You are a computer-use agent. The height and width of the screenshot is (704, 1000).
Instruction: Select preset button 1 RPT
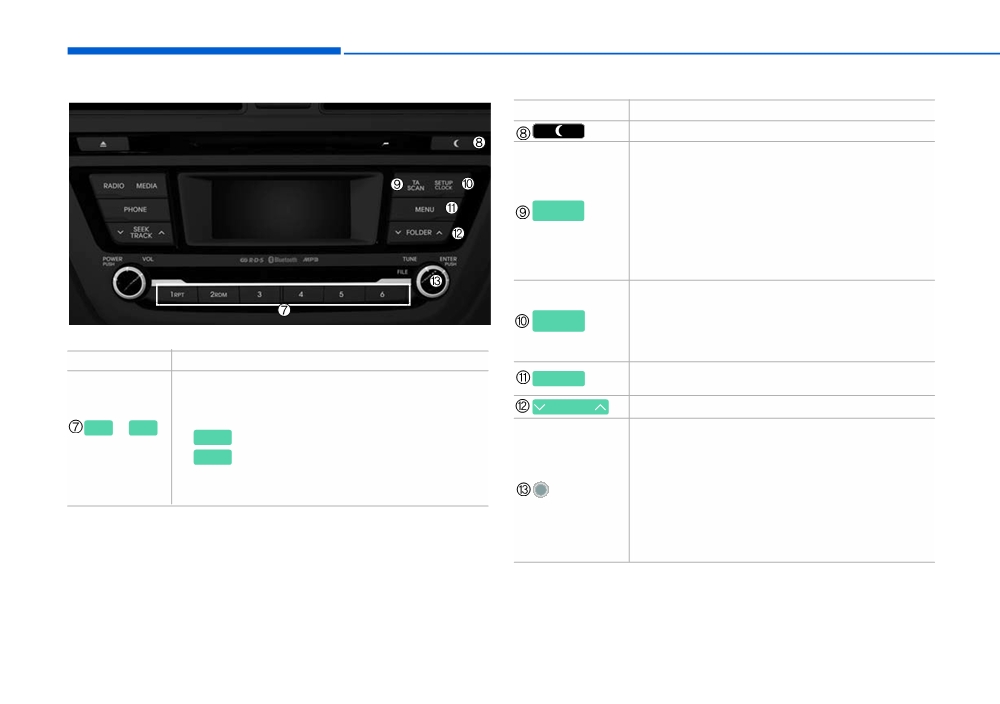point(177,295)
